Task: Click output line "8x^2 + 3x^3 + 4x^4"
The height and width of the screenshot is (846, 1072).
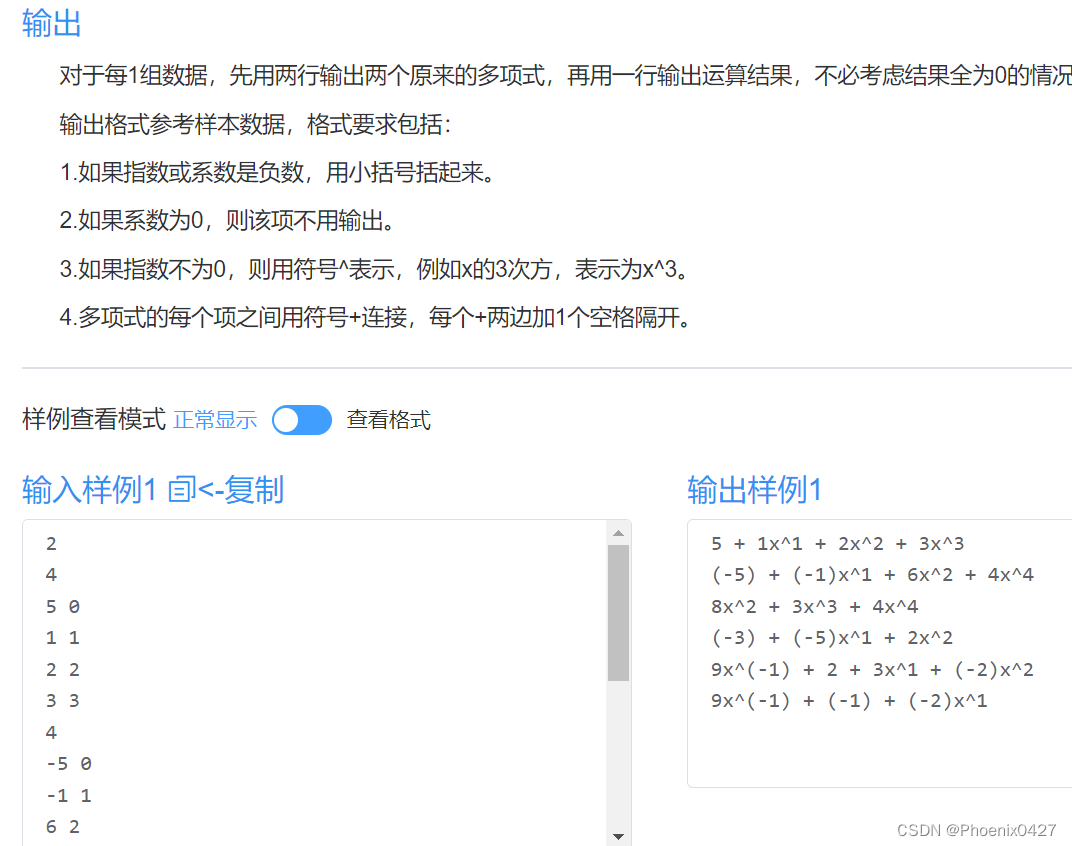Action: 814,607
